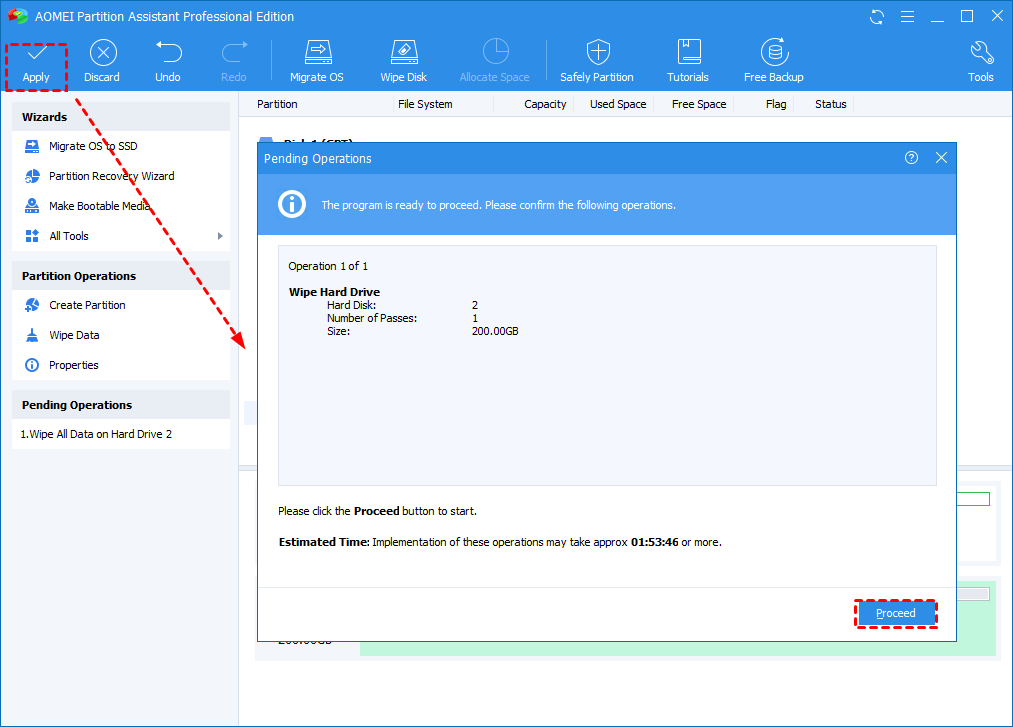Screen dimensions: 1013x727
Task: Click the Proceed button
Action: click(x=895, y=613)
